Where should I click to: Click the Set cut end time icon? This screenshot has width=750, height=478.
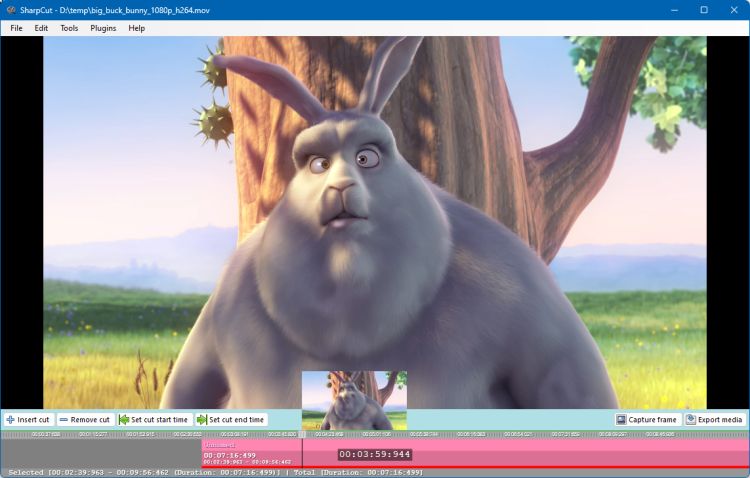tap(202, 420)
